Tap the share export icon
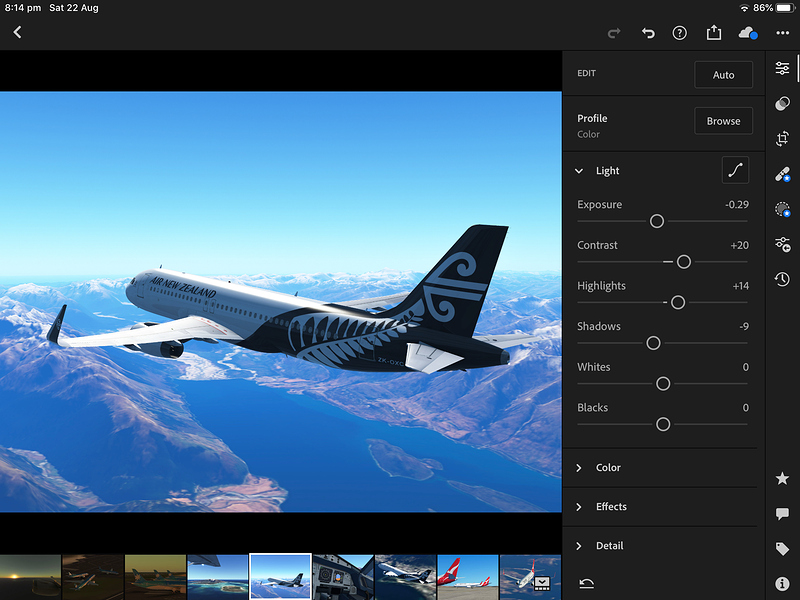800x600 pixels. [x=713, y=33]
